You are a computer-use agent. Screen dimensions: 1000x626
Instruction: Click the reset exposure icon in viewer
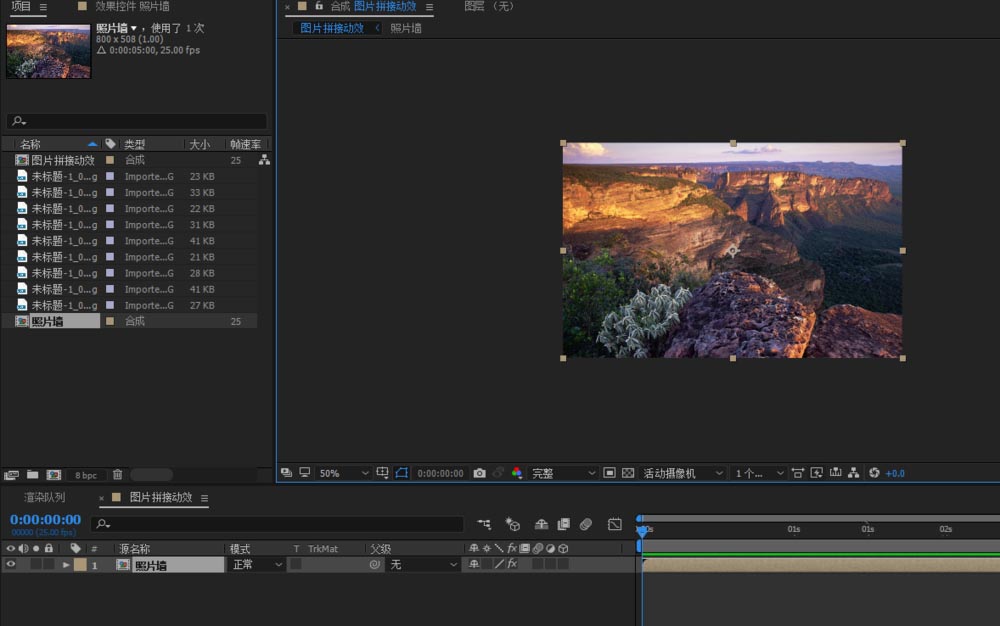click(x=874, y=473)
